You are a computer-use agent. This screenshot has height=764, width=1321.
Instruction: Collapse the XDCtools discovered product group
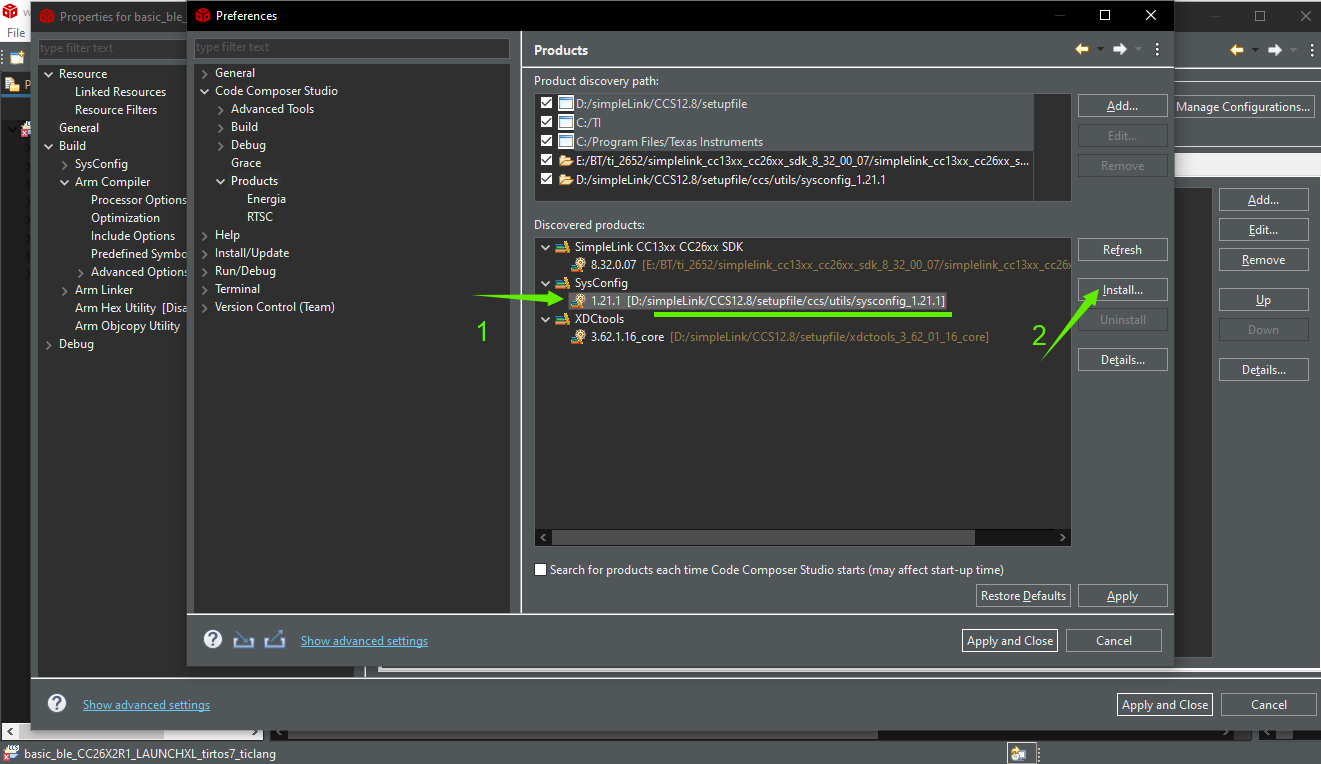pyautogui.click(x=545, y=319)
